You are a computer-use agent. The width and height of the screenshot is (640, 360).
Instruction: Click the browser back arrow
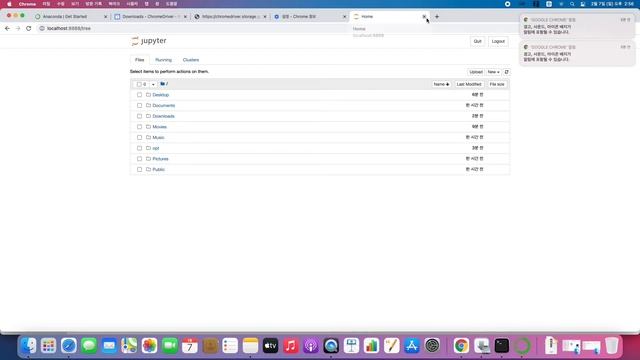tap(7, 28)
